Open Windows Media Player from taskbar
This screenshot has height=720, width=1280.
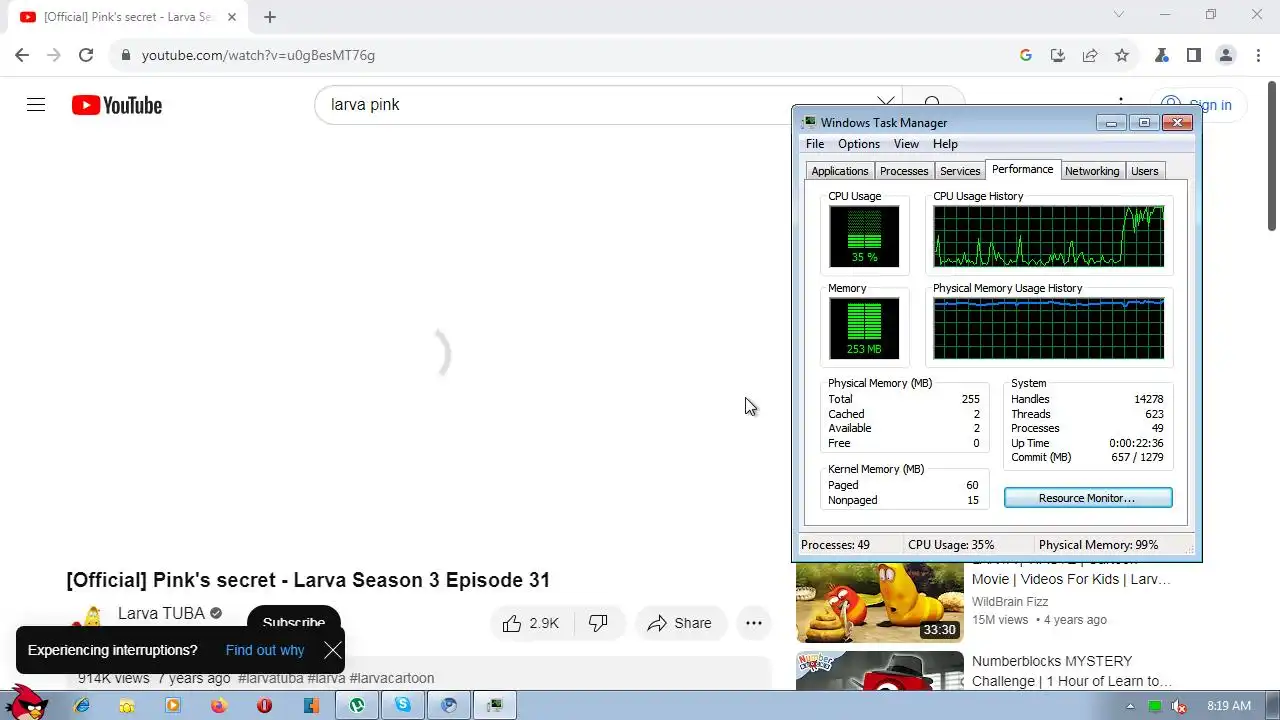pyautogui.click(x=173, y=705)
